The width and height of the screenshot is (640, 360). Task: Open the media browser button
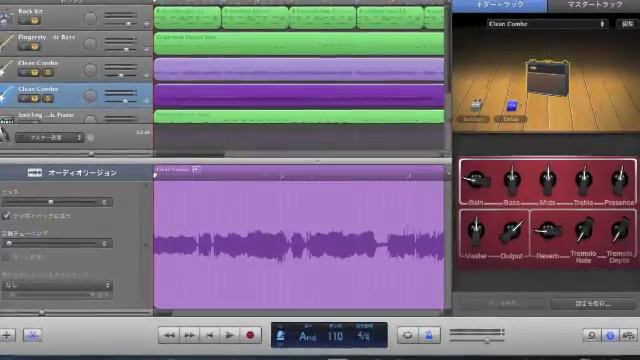pos(629,336)
